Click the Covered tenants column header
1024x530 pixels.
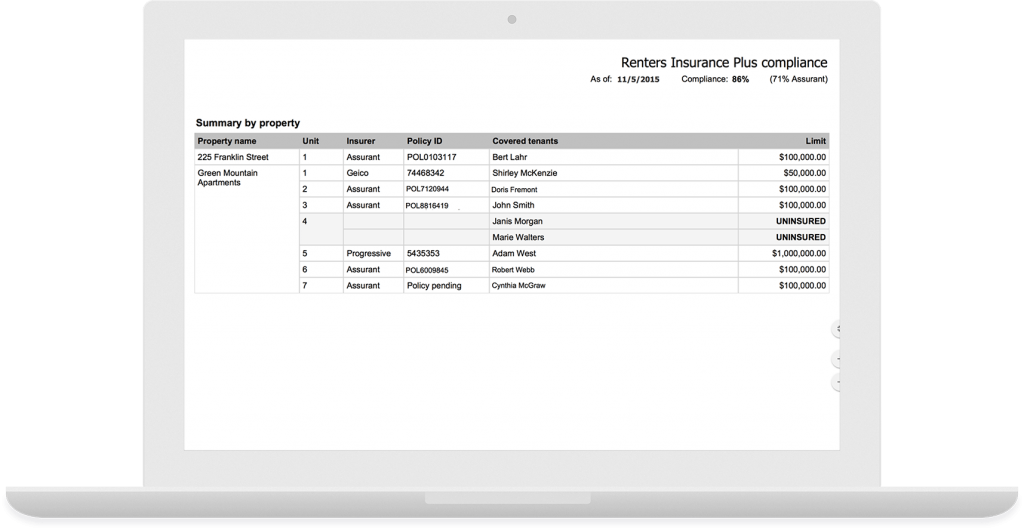pos(525,141)
